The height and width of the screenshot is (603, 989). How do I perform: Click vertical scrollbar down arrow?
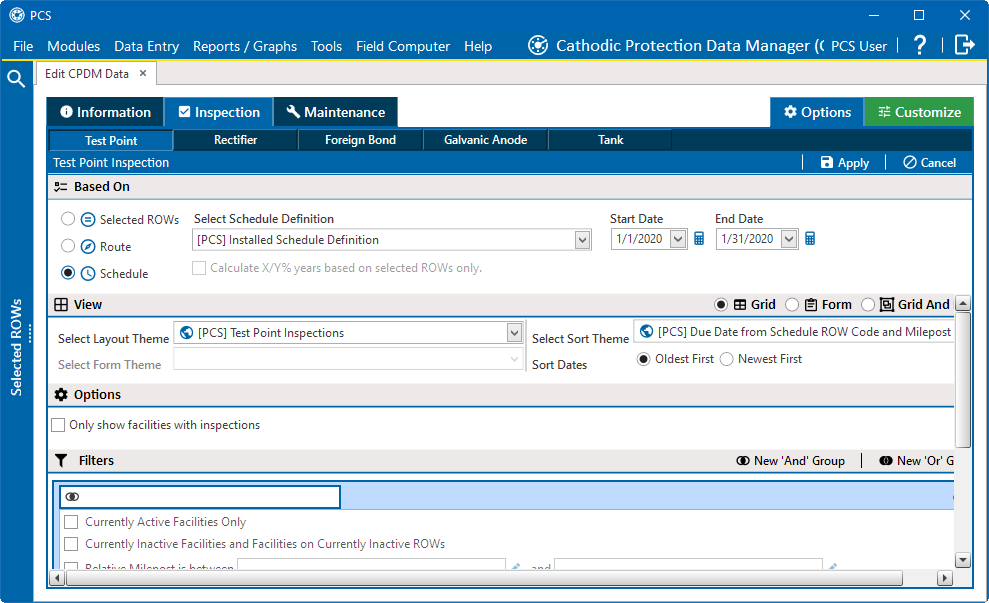[x=963, y=559]
